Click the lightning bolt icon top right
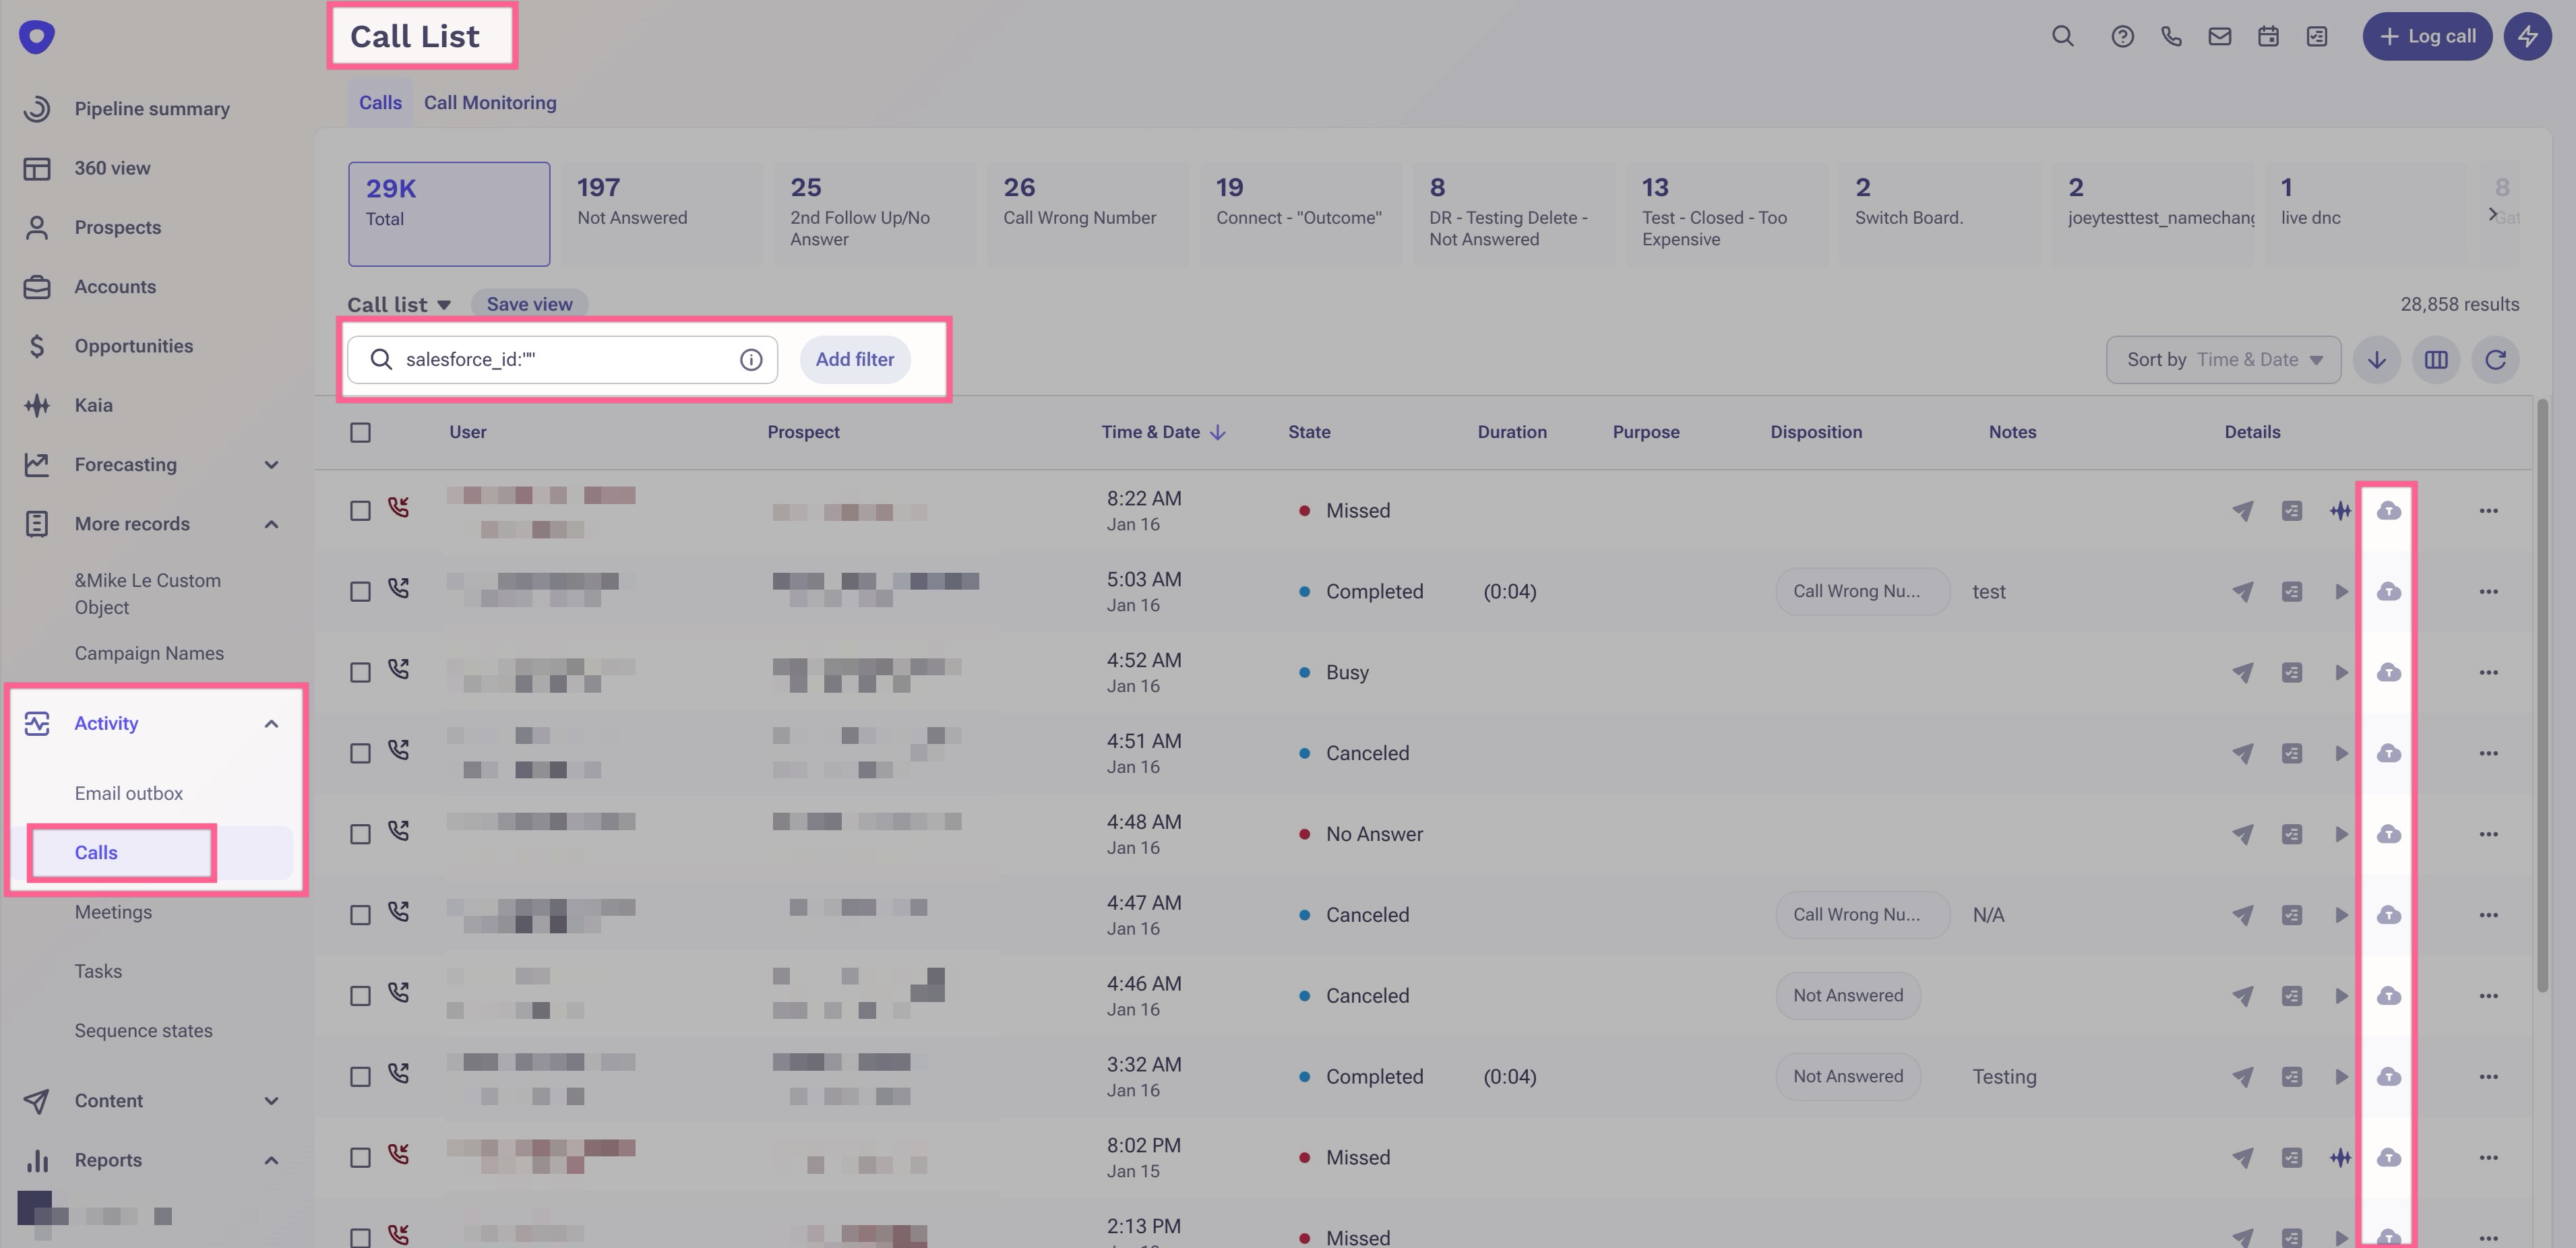This screenshot has height=1248, width=2576. [2527, 37]
